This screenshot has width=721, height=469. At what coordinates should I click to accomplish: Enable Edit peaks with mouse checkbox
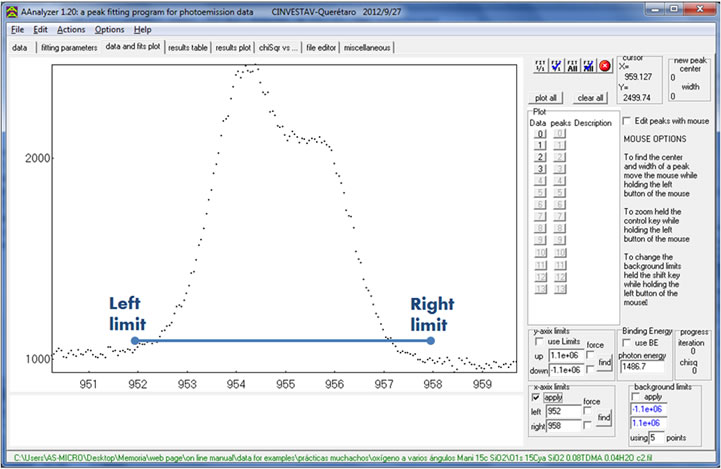click(x=627, y=121)
